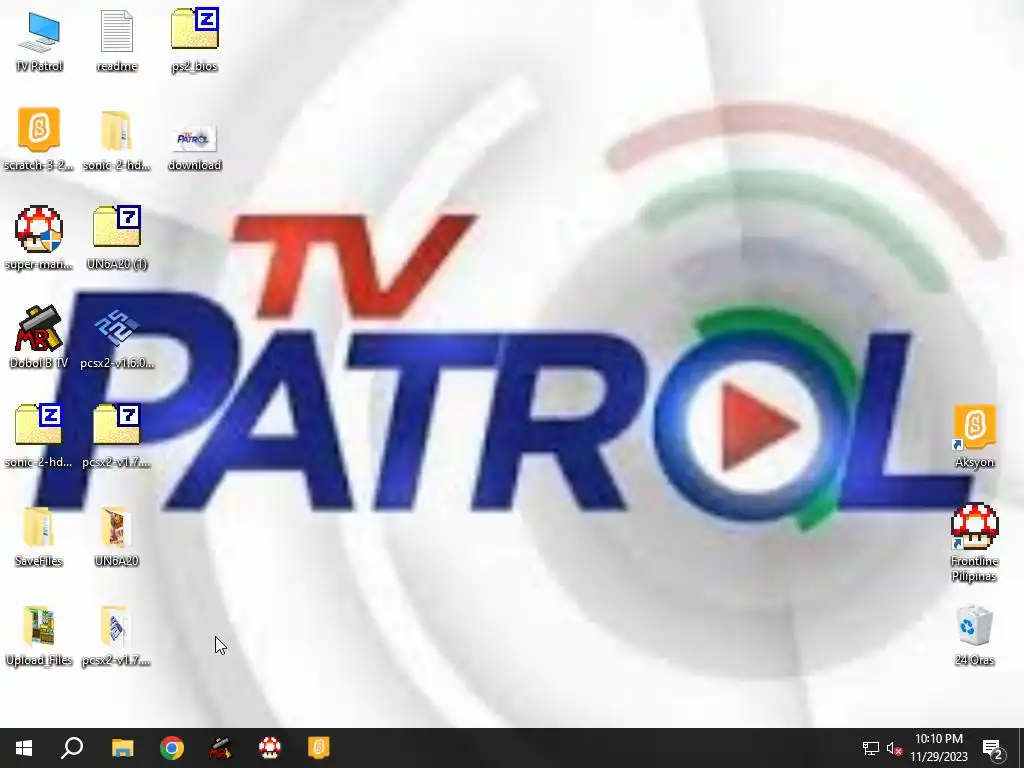The image size is (1024, 768).
Task: Select the ps2_bios zip folder icon
Action: (194, 39)
